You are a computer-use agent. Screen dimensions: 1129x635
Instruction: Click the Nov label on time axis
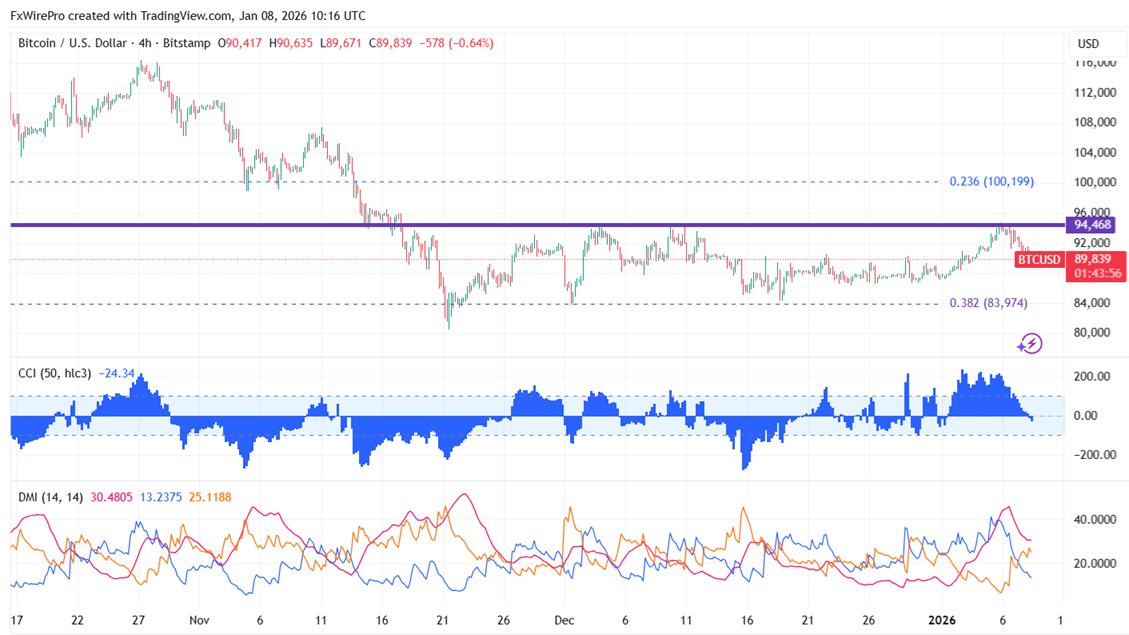point(199,620)
